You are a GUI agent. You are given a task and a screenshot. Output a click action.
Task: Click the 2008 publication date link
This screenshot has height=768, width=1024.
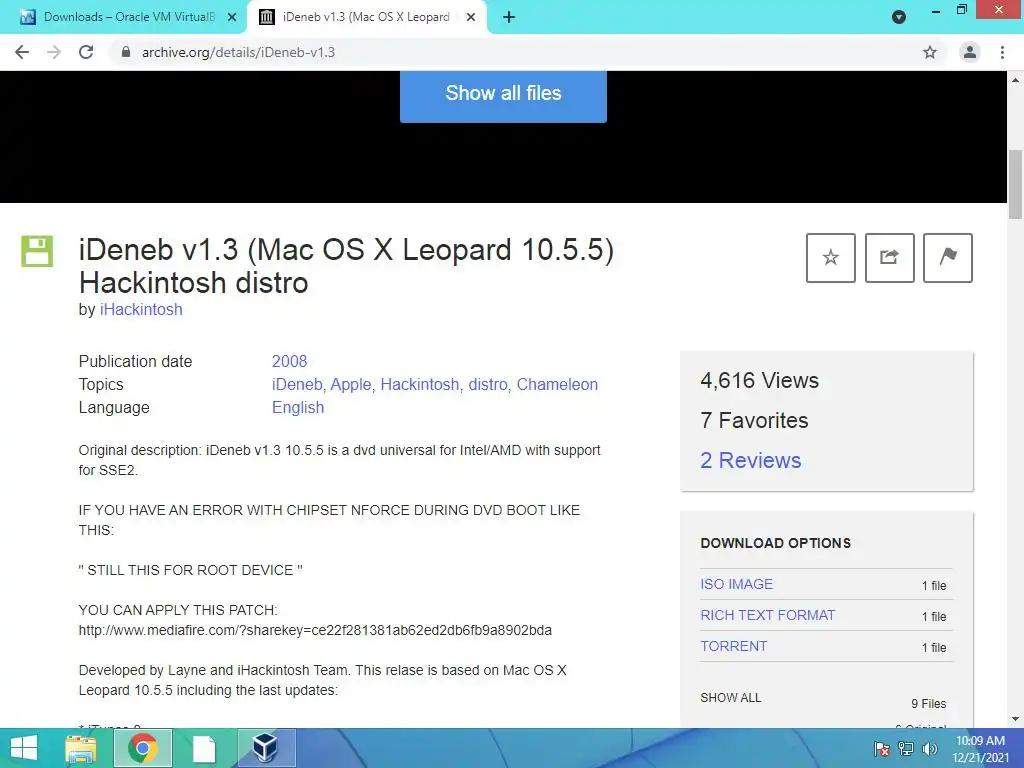(x=289, y=361)
